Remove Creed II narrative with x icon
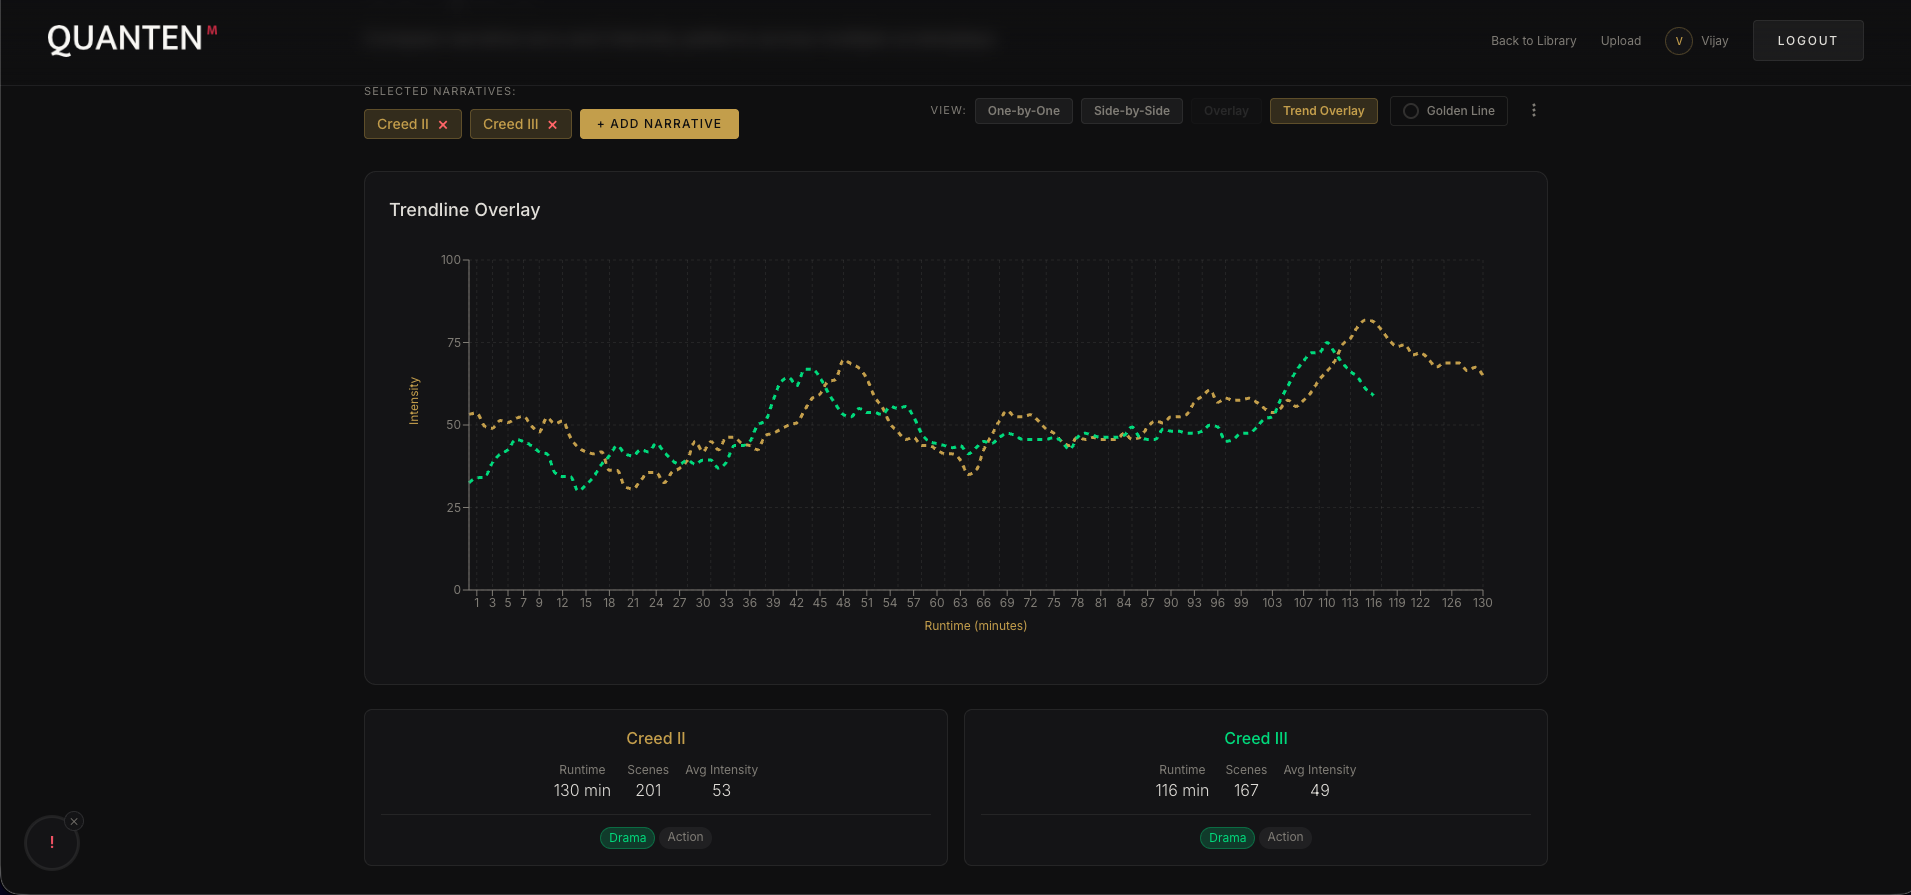Image resolution: width=1911 pixels, height=895 pixels. point(443,125)
